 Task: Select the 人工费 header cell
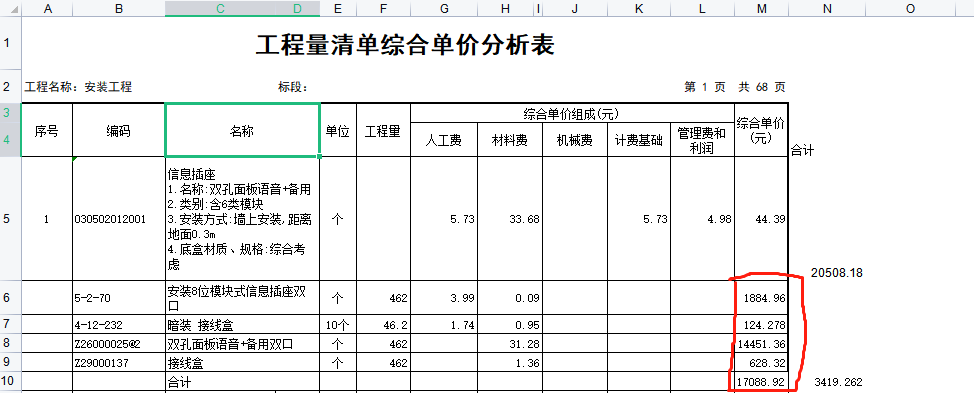tap(444, 141)
